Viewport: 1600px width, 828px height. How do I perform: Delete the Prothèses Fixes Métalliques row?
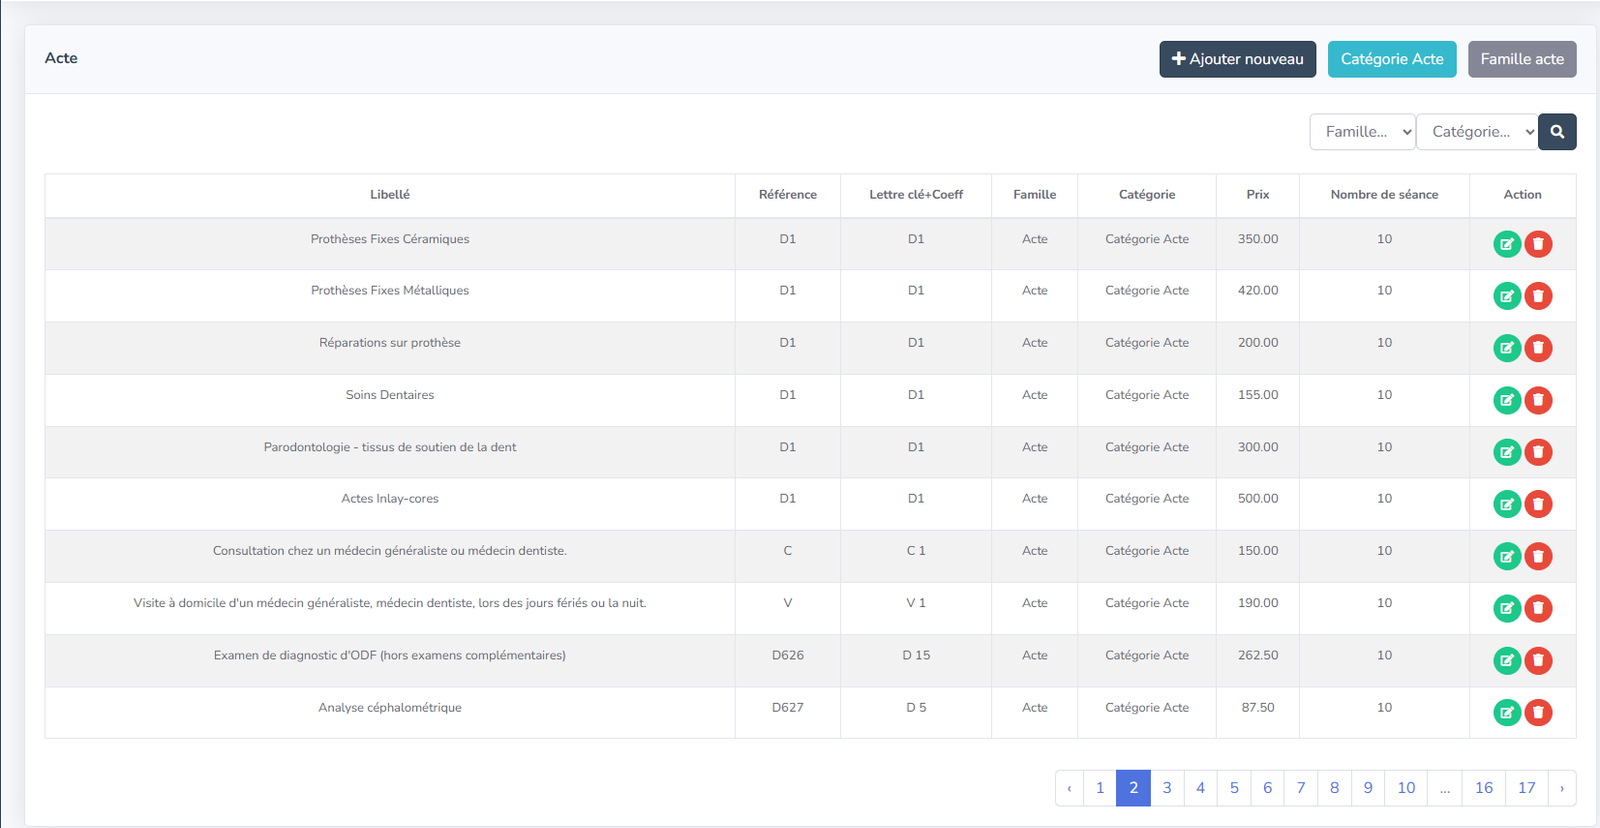tap(1538, 296)
